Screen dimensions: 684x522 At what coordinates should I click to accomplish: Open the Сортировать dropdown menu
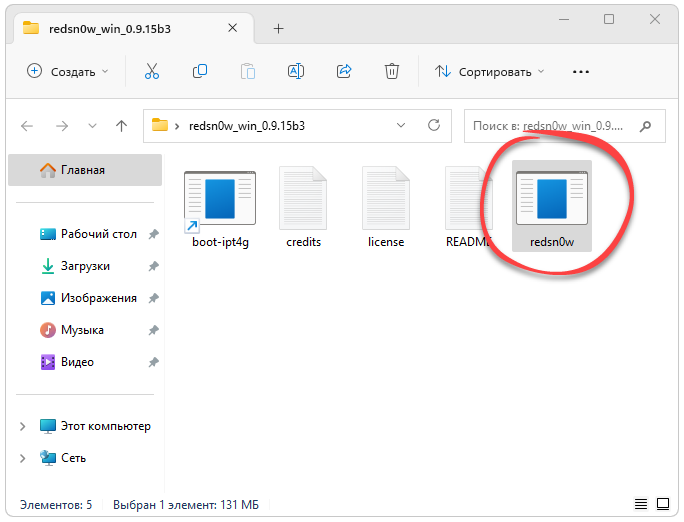pyautogui.click(x=489, y=71)
